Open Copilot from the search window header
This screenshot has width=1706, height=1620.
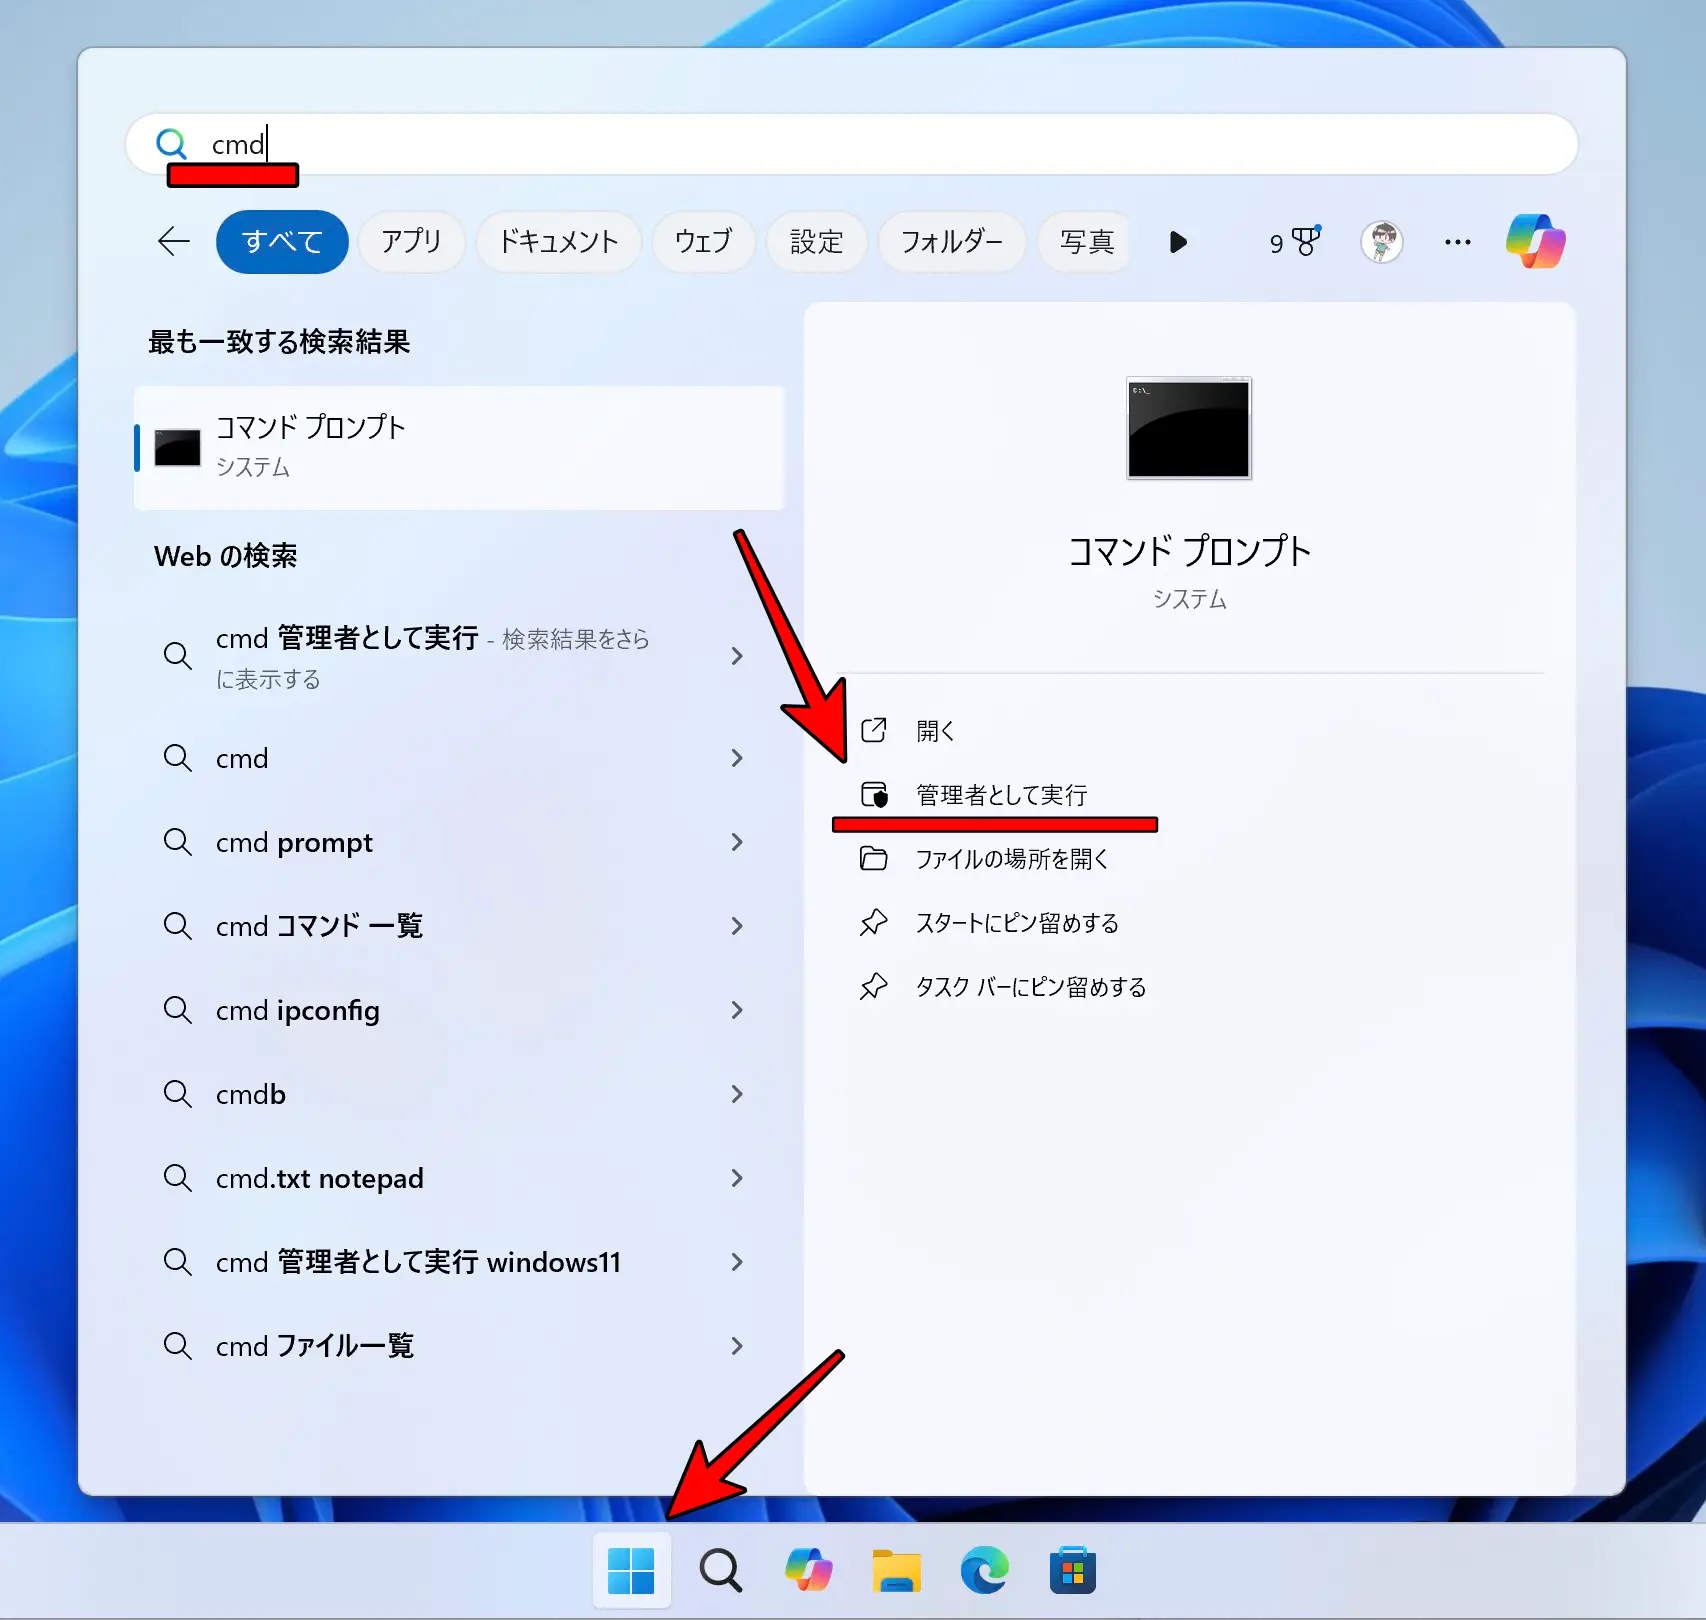tap(1535, 241)
